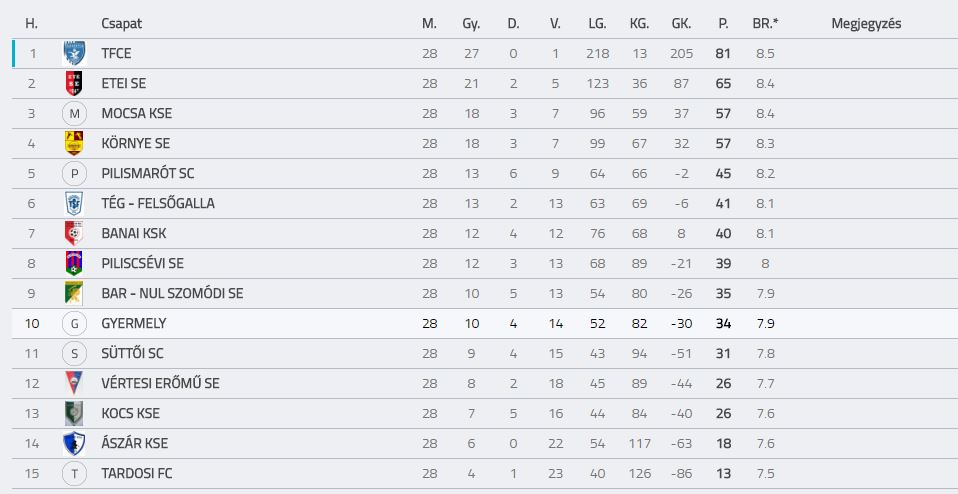Click the TÉG - FELSŐGALLA blue crest

[74, 203]
